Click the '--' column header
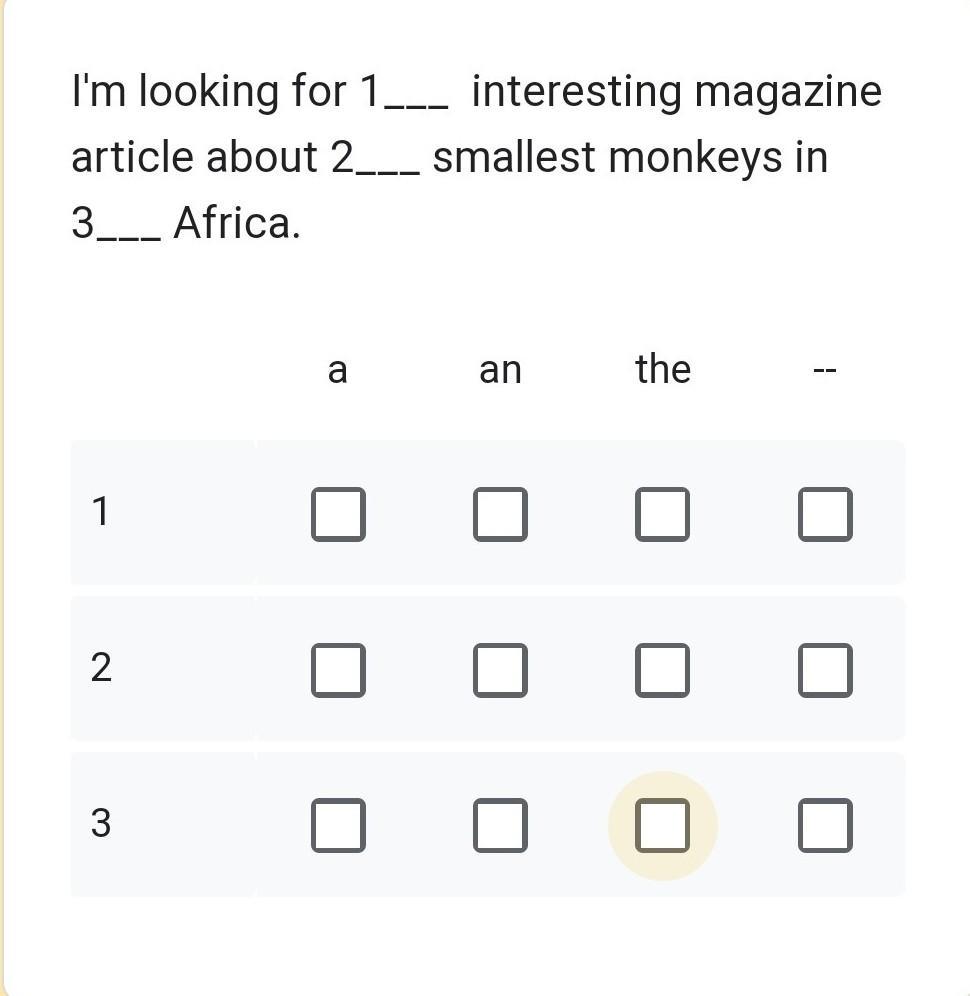The width and height of the screenshot is (970, 996). coord(825,370)
